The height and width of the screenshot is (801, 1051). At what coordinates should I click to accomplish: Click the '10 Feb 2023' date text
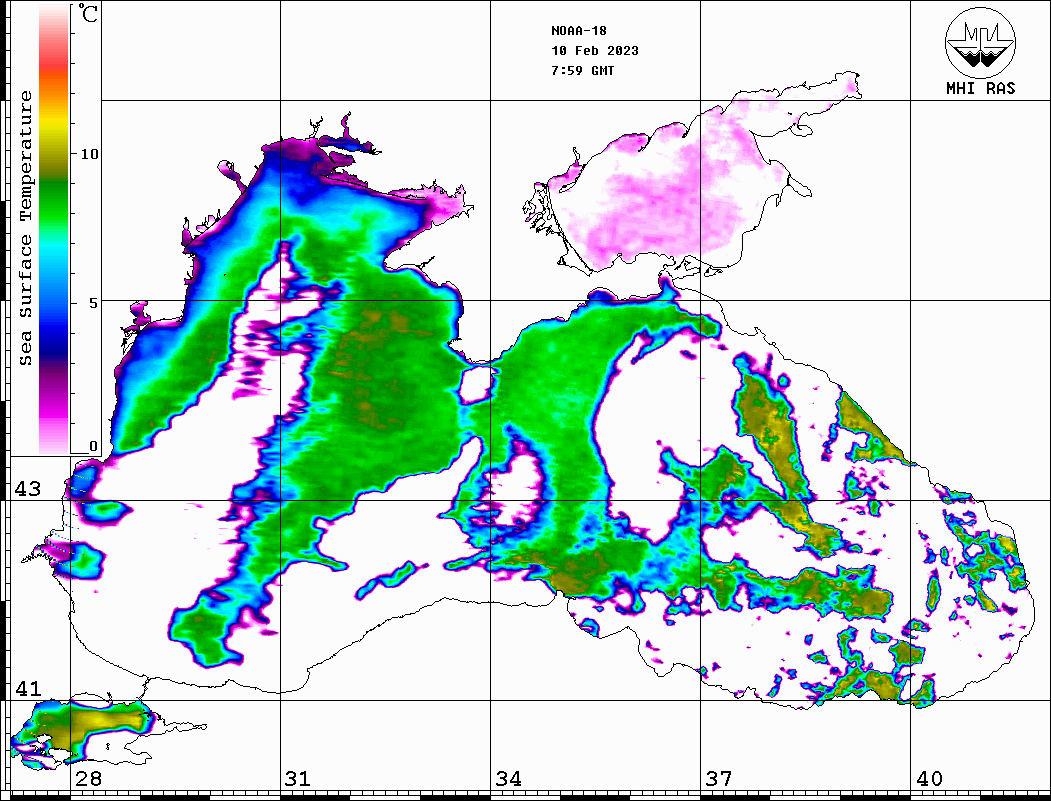tap(595, 51)
